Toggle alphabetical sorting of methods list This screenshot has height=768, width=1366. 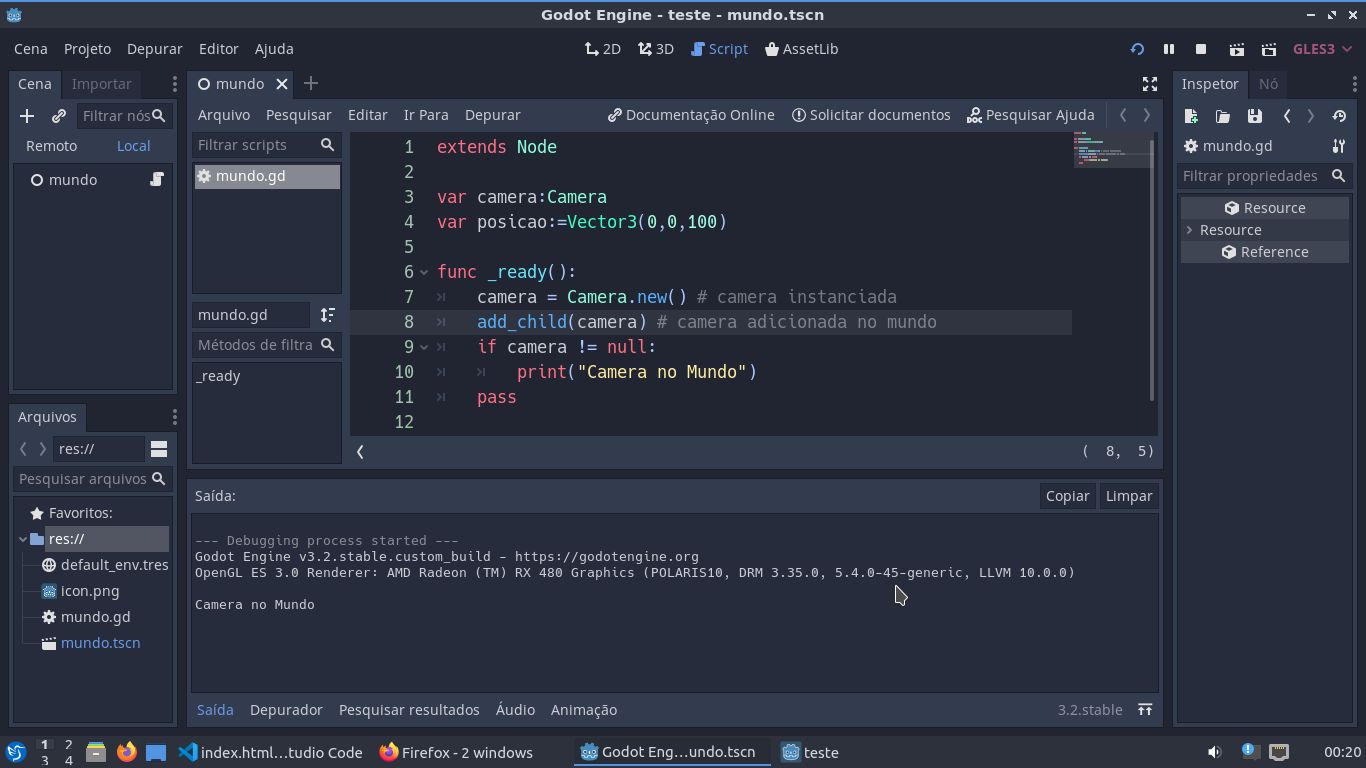[x=328, y=315]
